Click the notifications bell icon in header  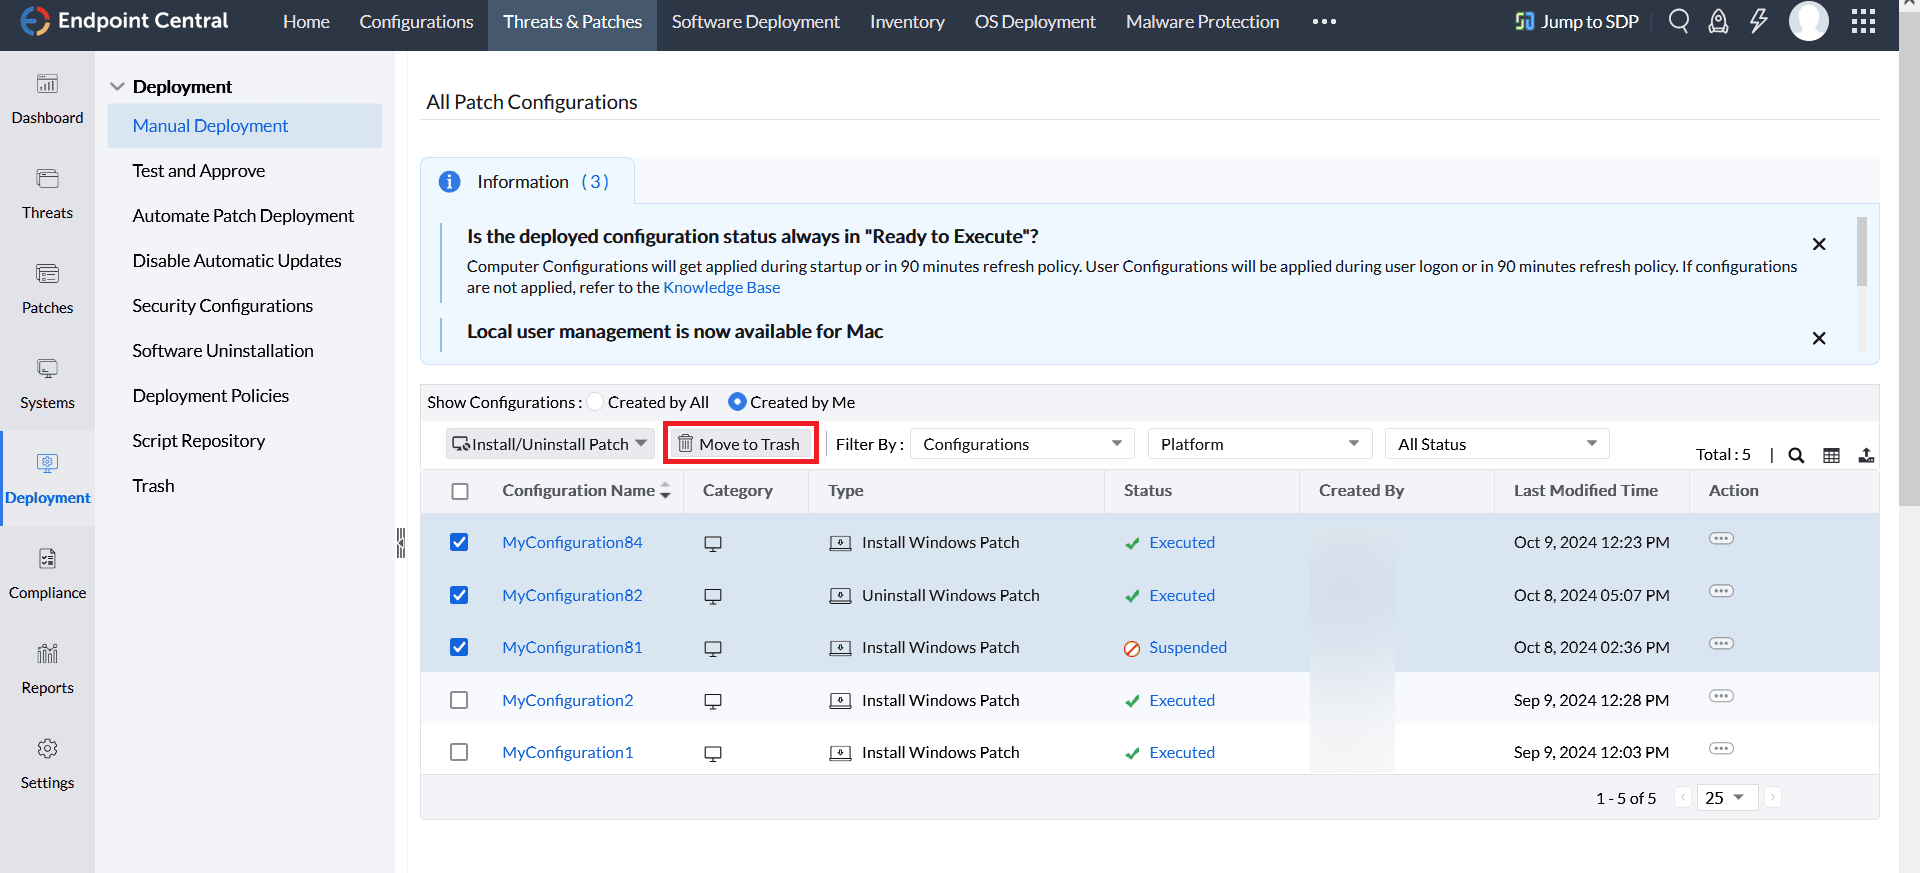click(x=1718, y=21)
